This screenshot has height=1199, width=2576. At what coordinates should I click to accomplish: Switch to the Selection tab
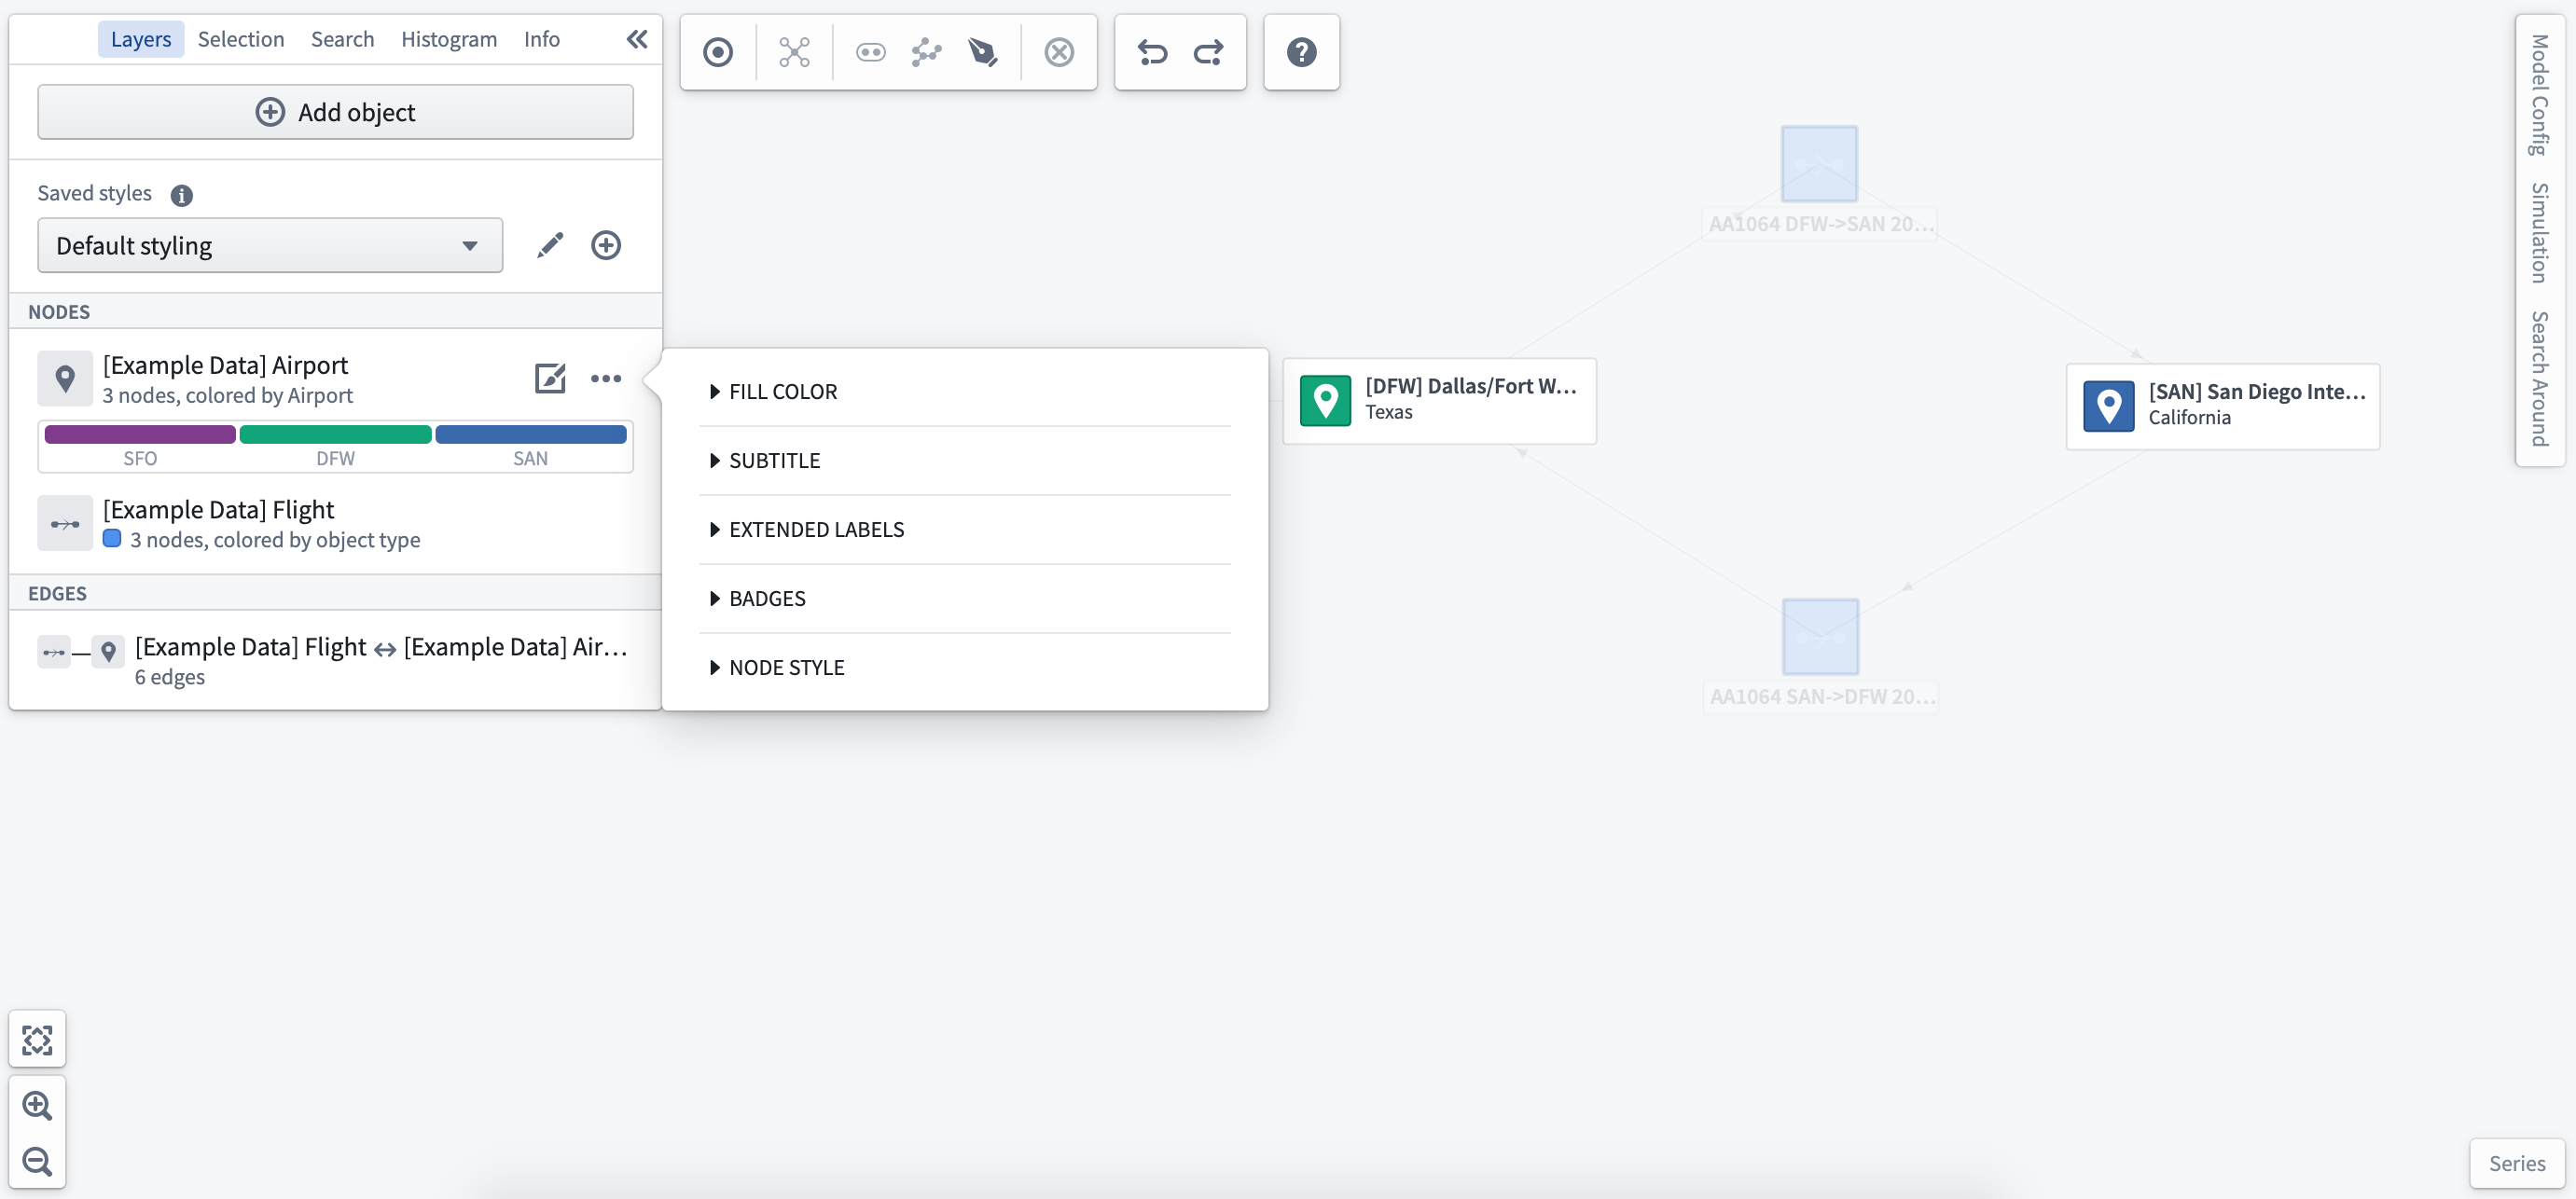coord(241,39)
